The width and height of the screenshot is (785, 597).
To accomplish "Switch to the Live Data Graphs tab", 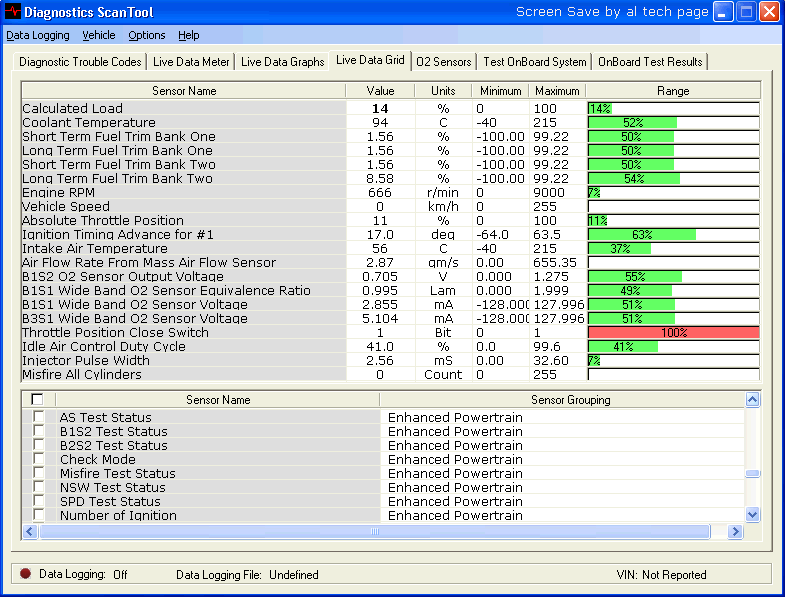I will tap(283, 62).
